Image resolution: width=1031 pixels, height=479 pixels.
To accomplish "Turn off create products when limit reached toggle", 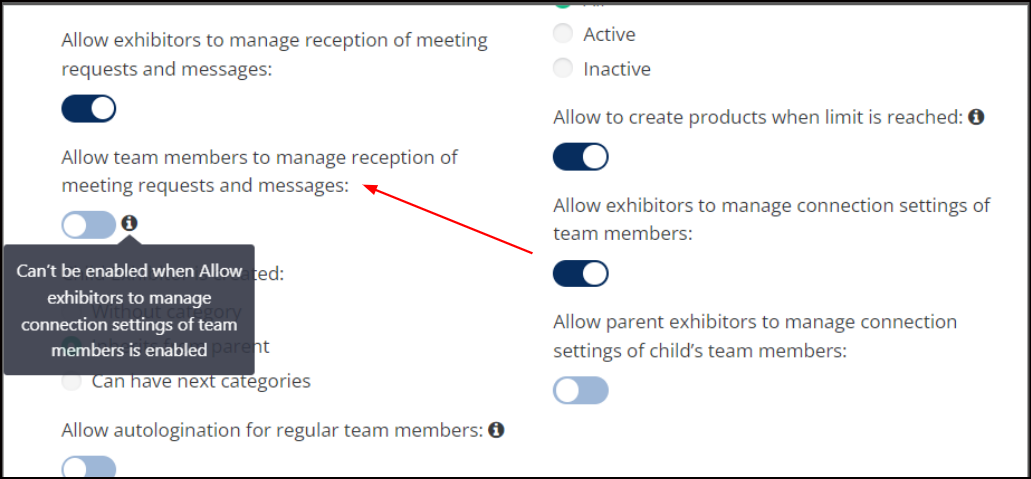I will [x=581, y=157].
